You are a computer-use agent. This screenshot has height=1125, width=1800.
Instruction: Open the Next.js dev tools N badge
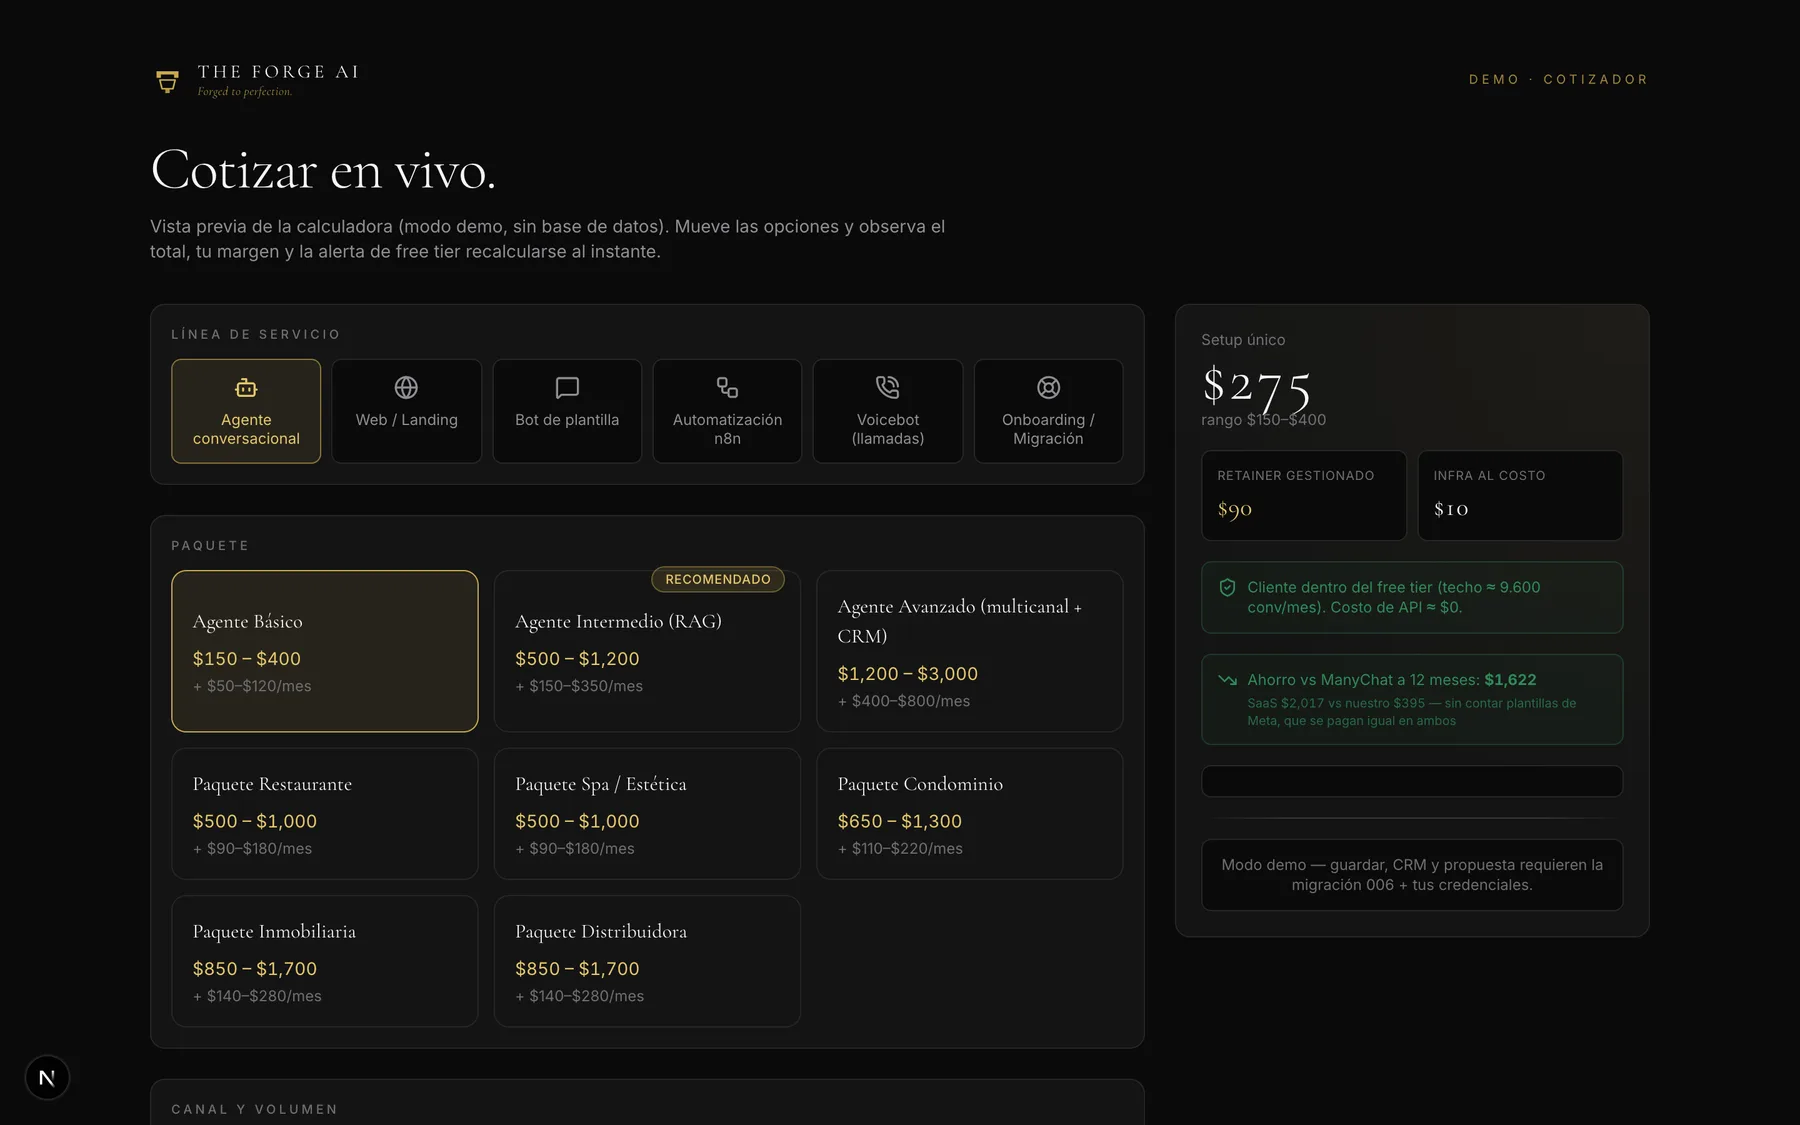click(x=47, y=1078)
